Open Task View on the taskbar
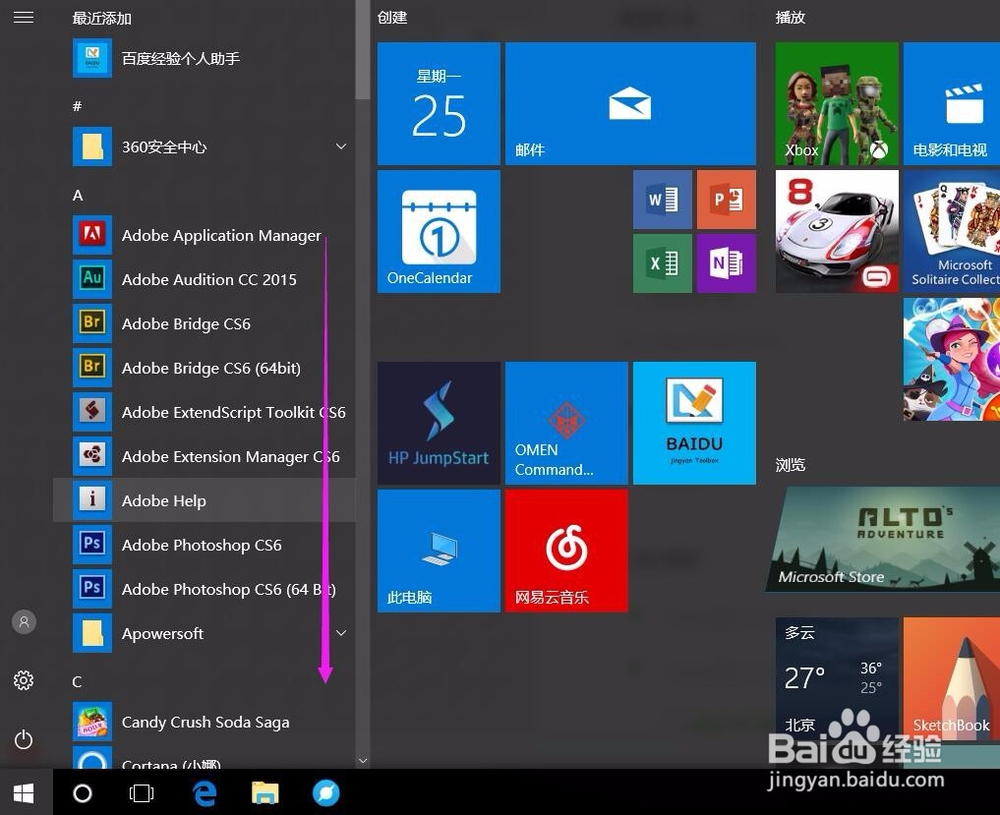 (141, 793)
